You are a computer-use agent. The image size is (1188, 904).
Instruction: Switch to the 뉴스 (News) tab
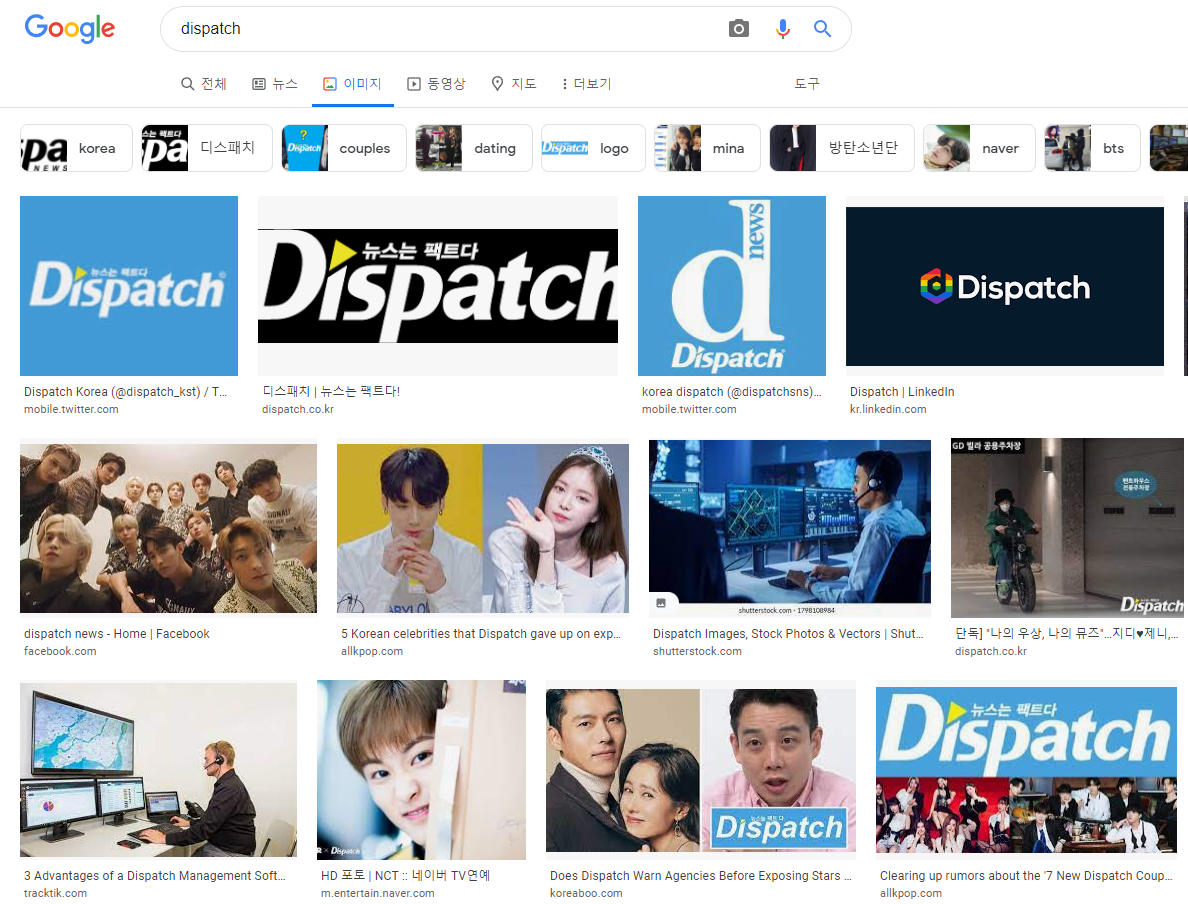pyautogui.click(x=275, y=83)
